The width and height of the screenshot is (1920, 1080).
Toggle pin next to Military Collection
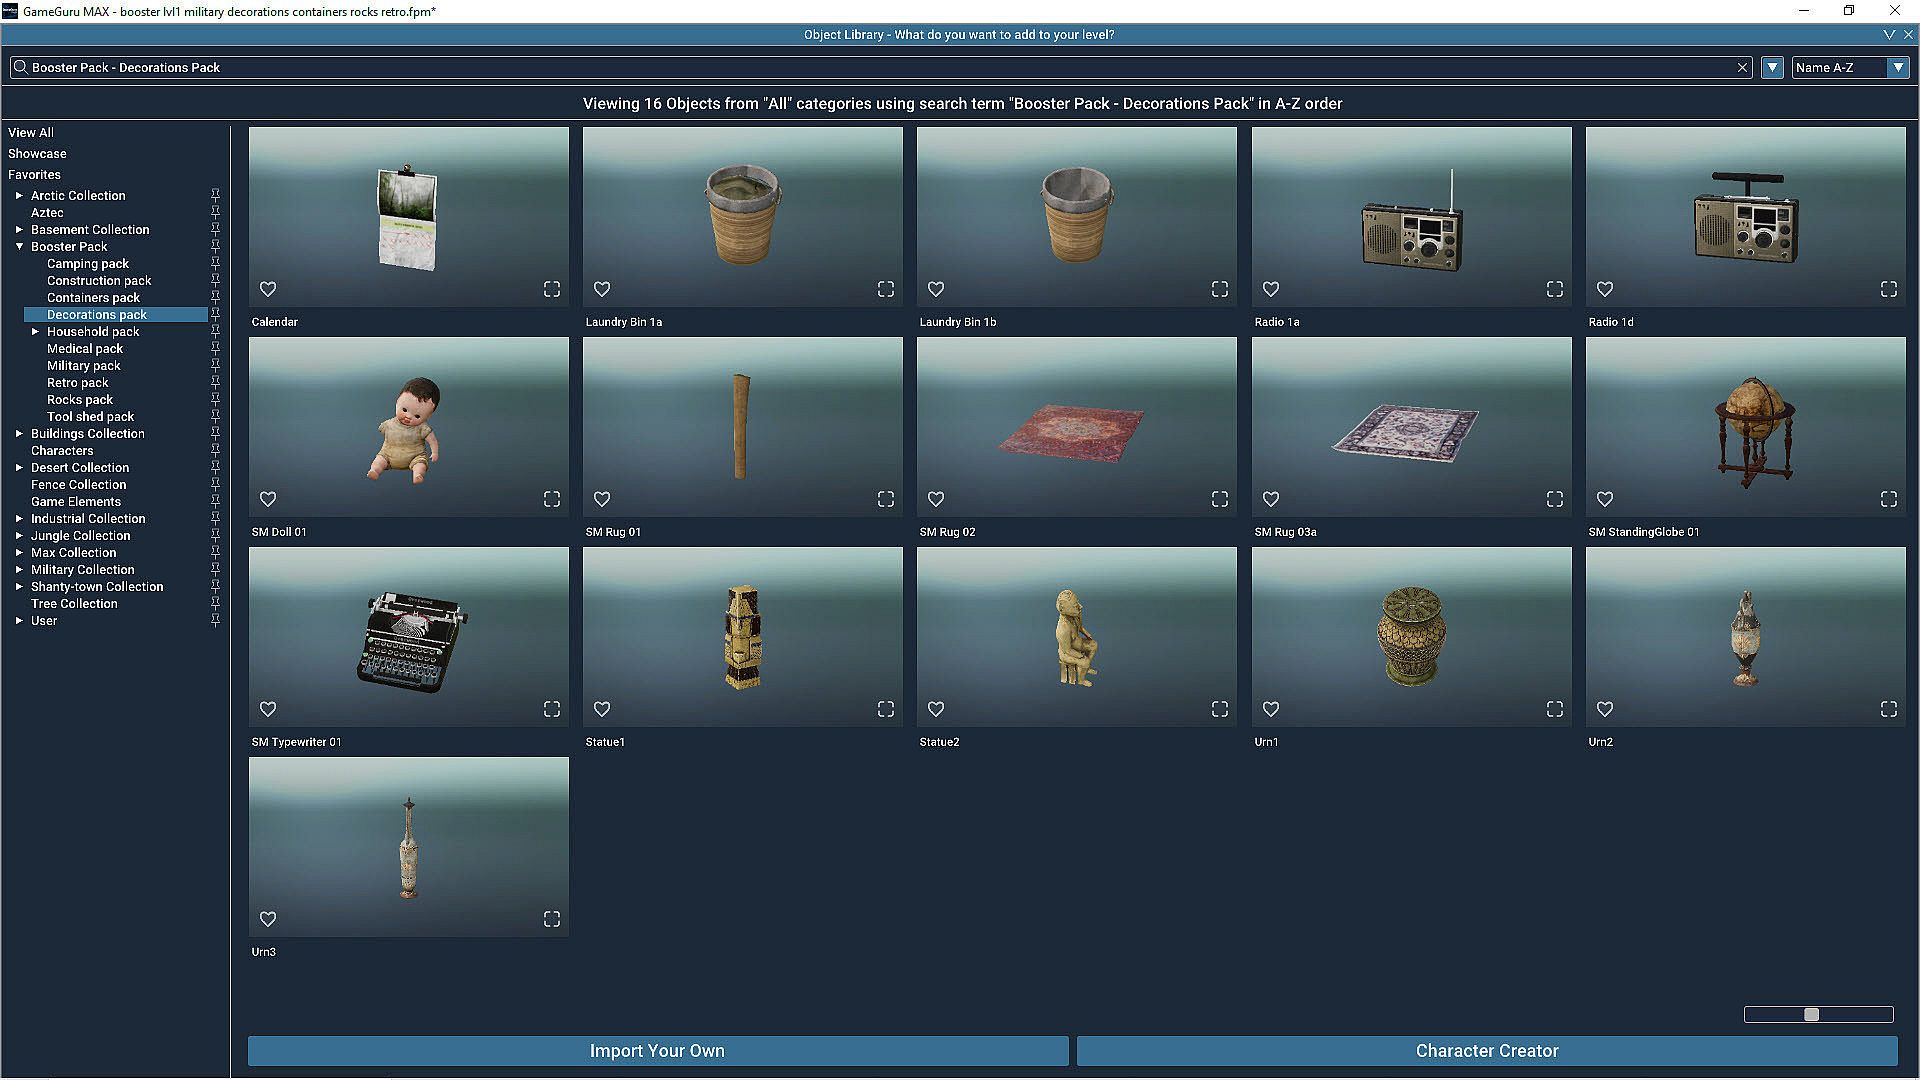[215, 569]
